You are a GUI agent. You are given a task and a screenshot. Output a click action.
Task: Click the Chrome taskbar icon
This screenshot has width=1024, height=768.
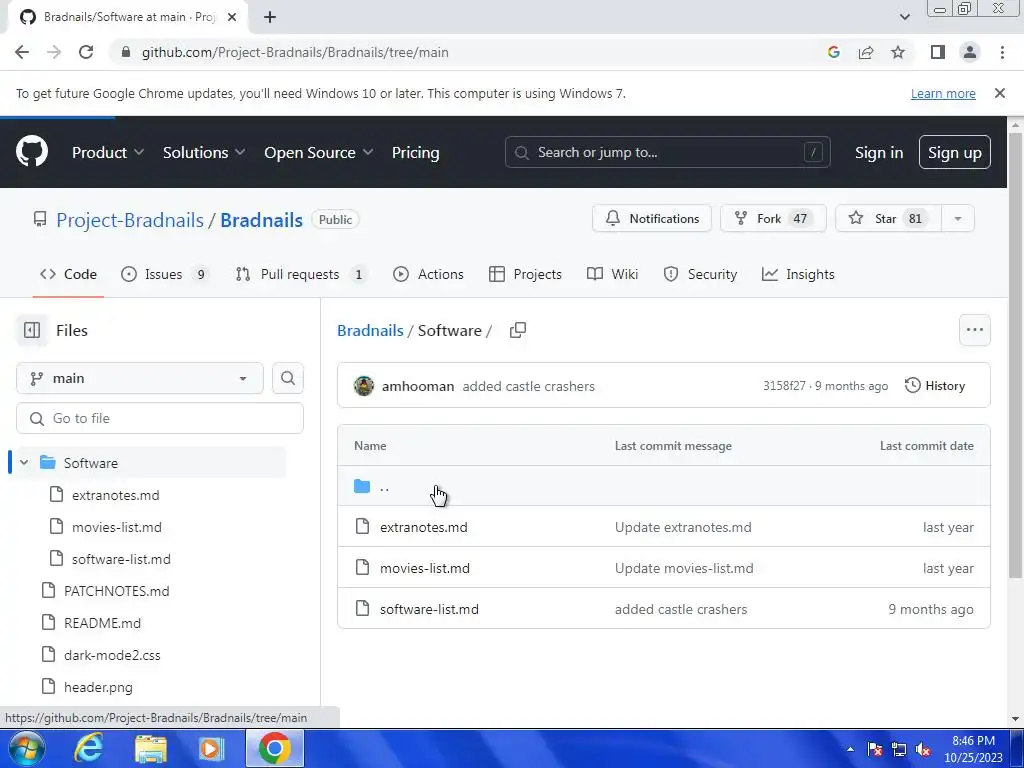[x=274, y=748]
